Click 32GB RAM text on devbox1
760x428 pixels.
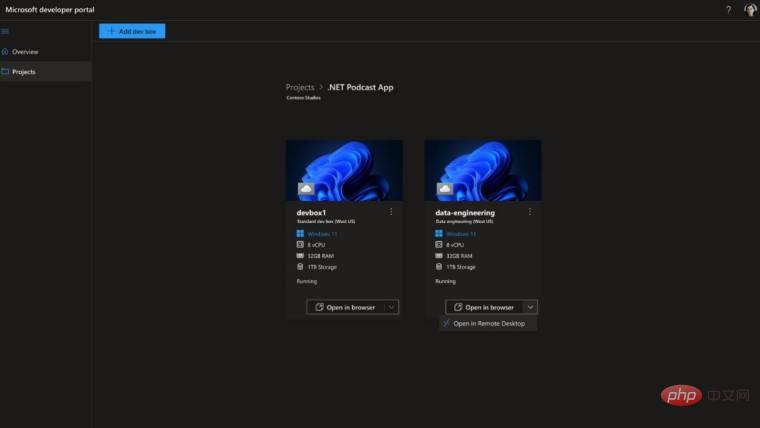click(x=320, y=256)
